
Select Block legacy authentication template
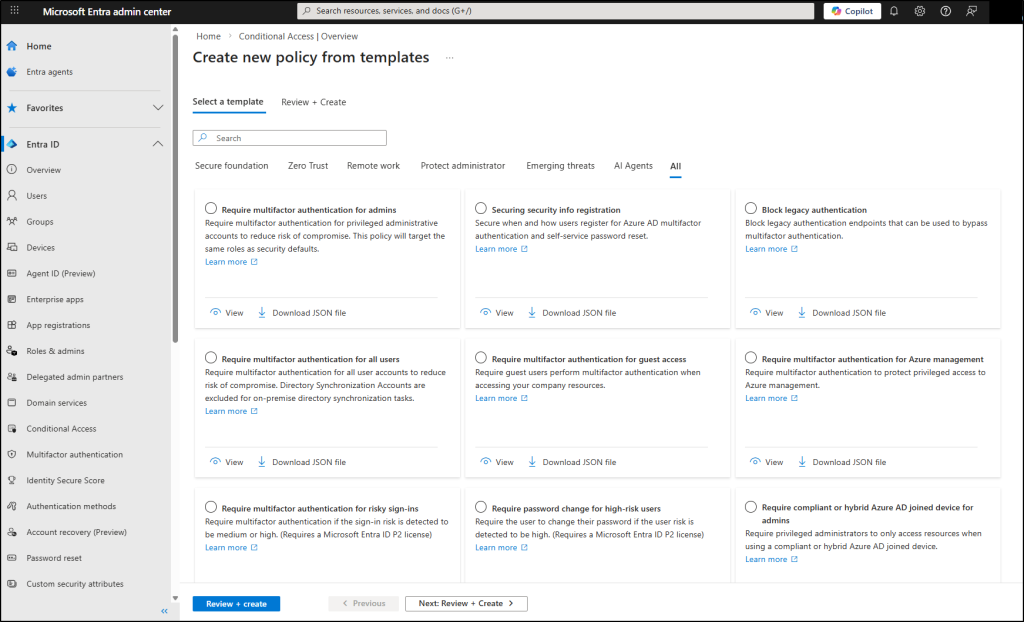point(751,209)
